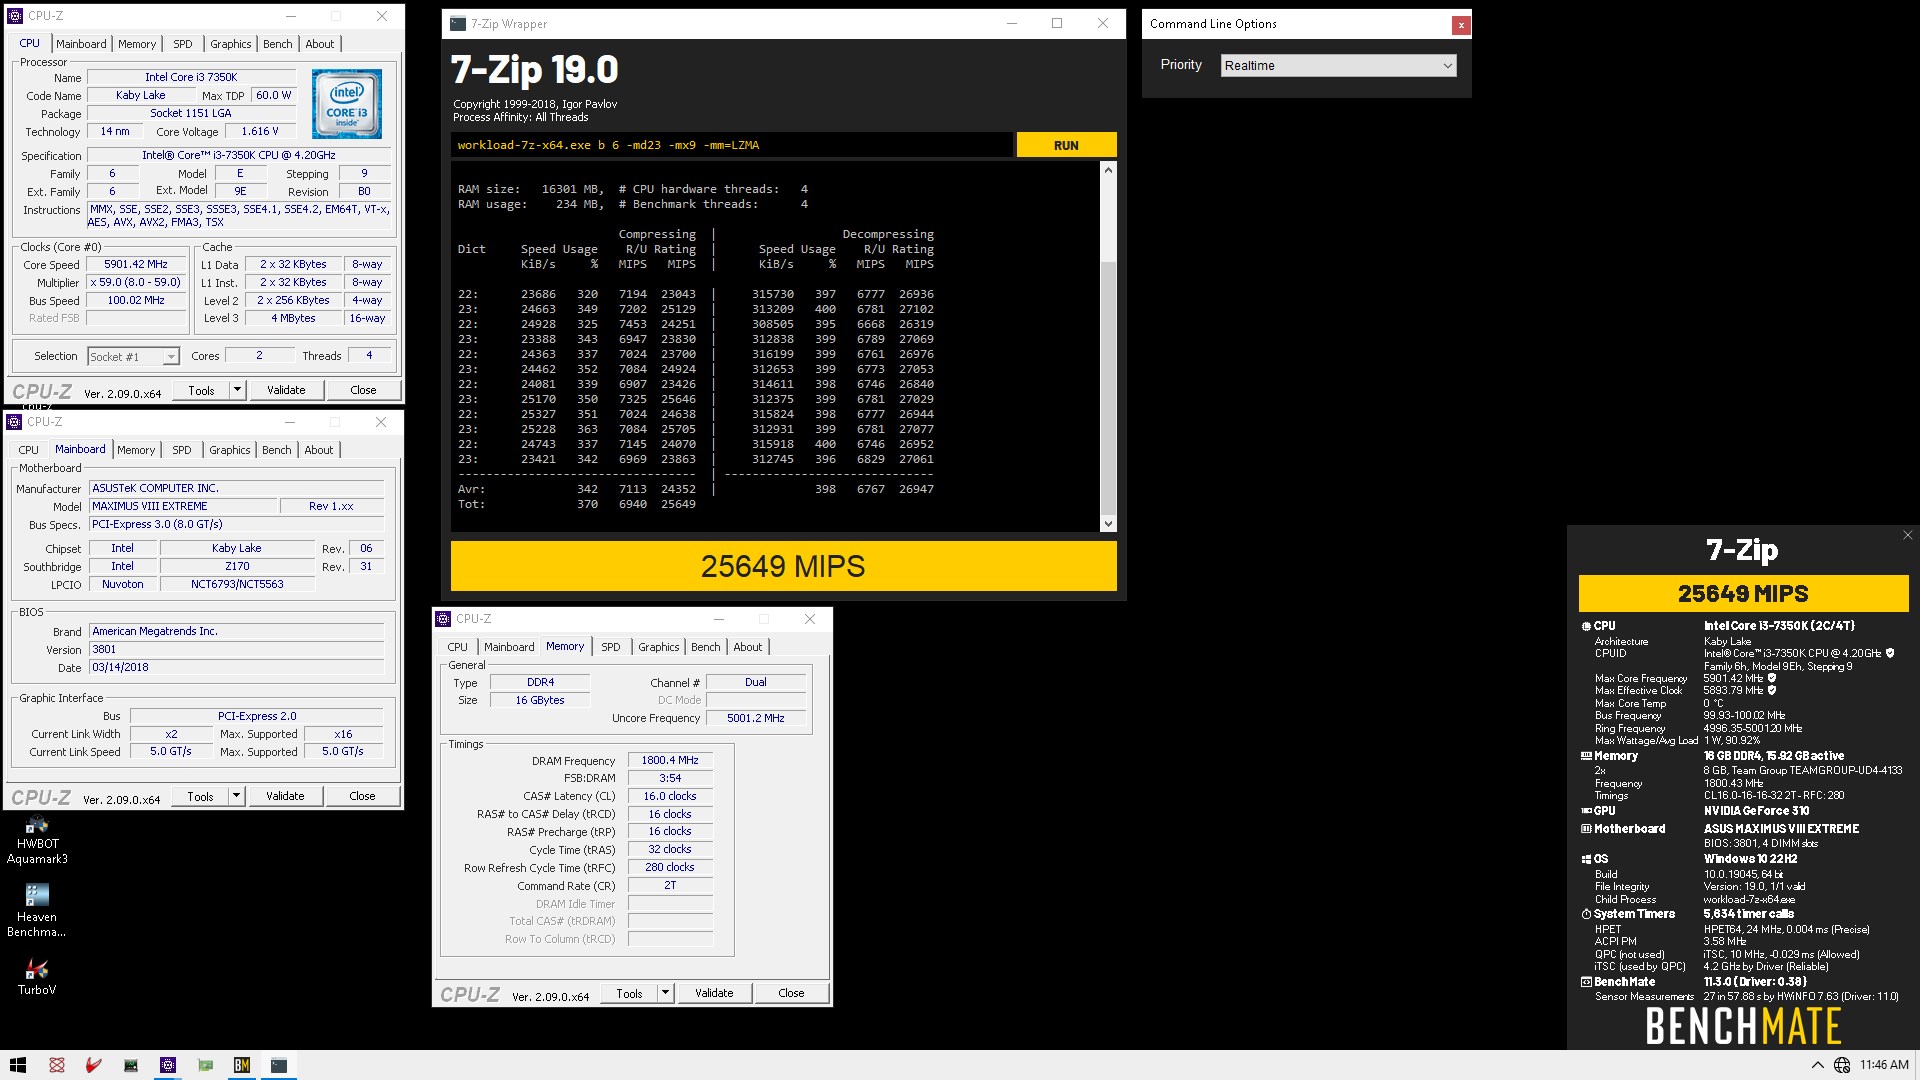Switch to the 7-Zip Wrapper console taskbar icon
1920x1080 pixels.
click(x=279, y=1065)
